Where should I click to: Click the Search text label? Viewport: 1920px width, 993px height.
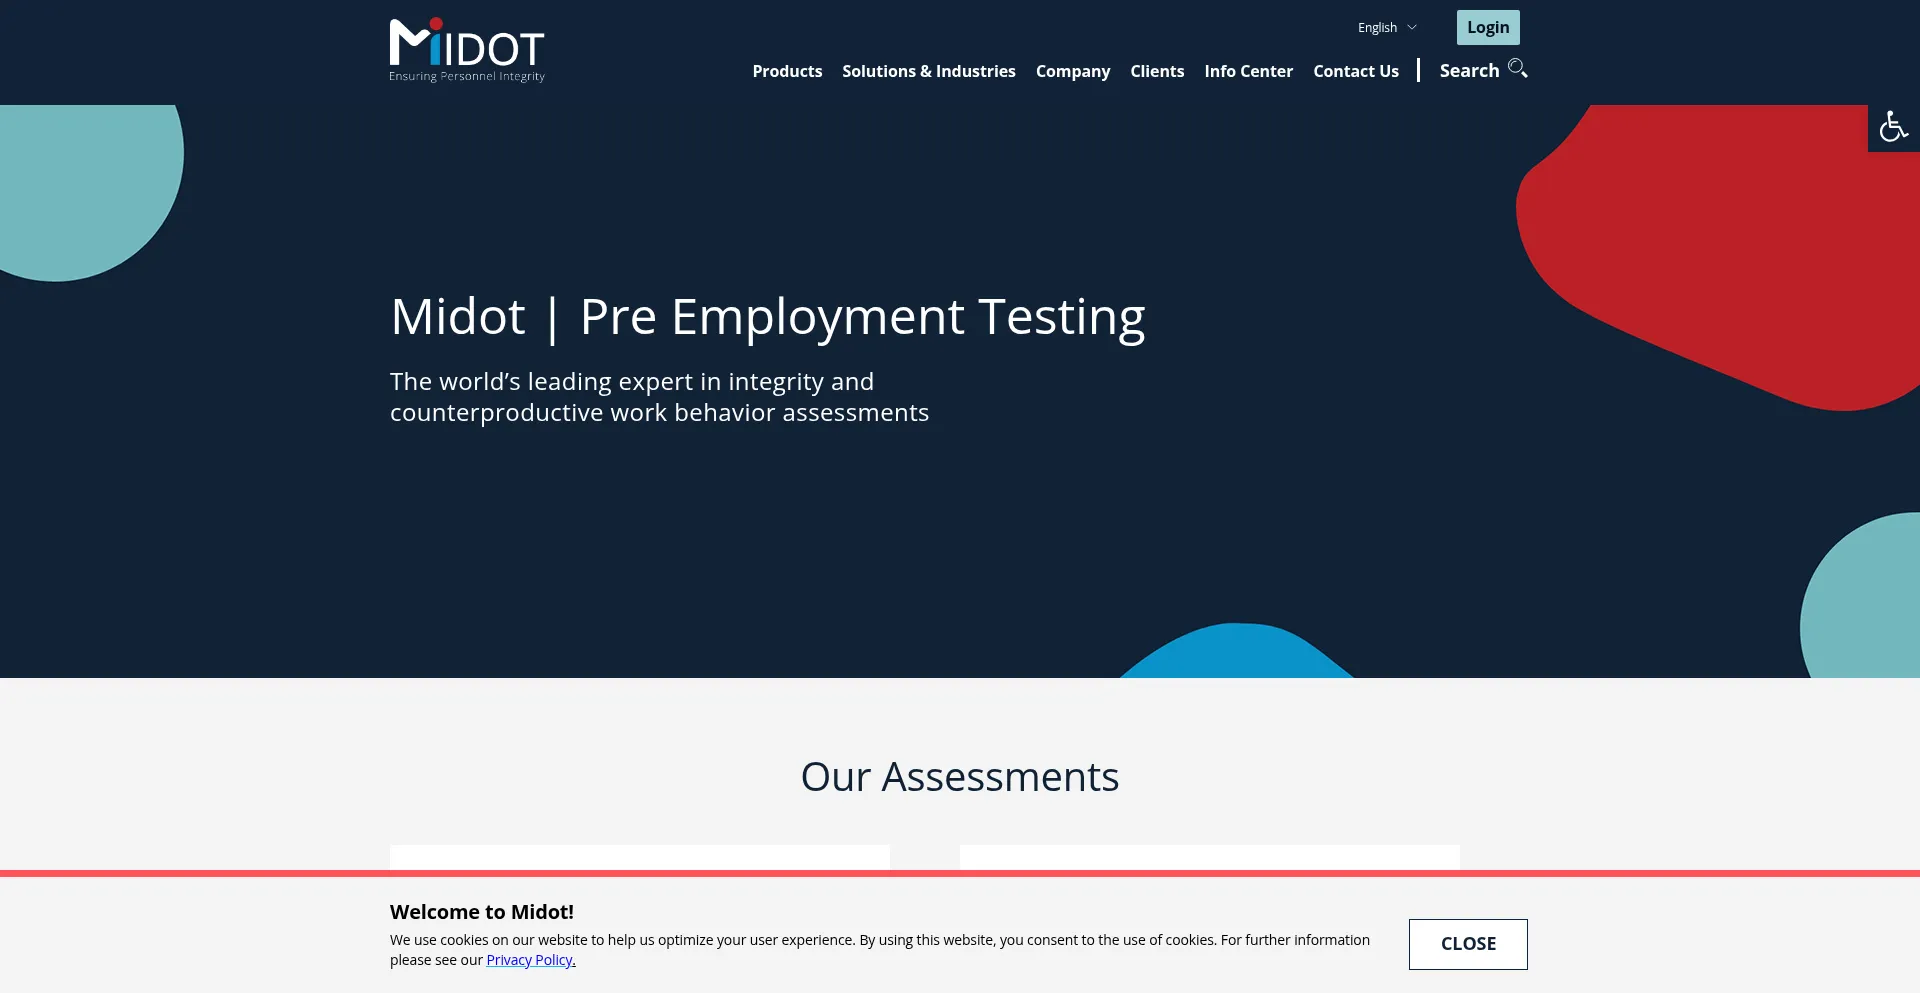click(x=1468, y=71)
